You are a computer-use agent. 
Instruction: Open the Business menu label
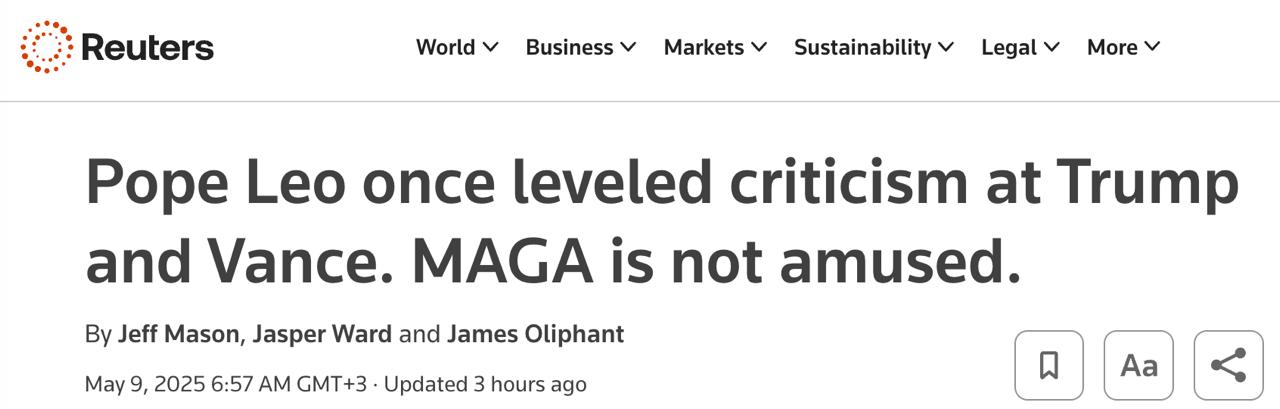click(x=569, y=47)
